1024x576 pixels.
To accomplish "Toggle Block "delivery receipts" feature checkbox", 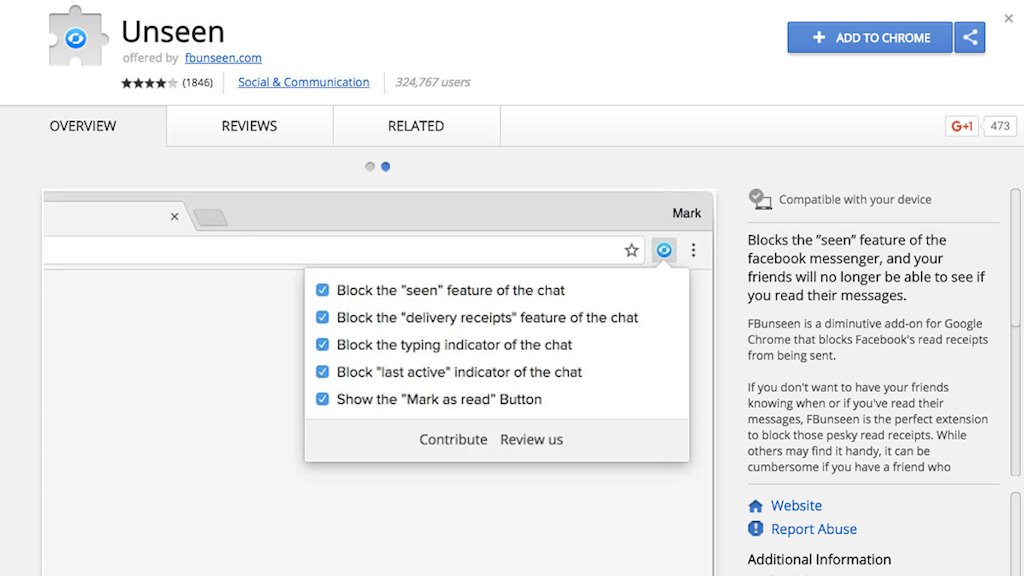I will click(322, 317).
